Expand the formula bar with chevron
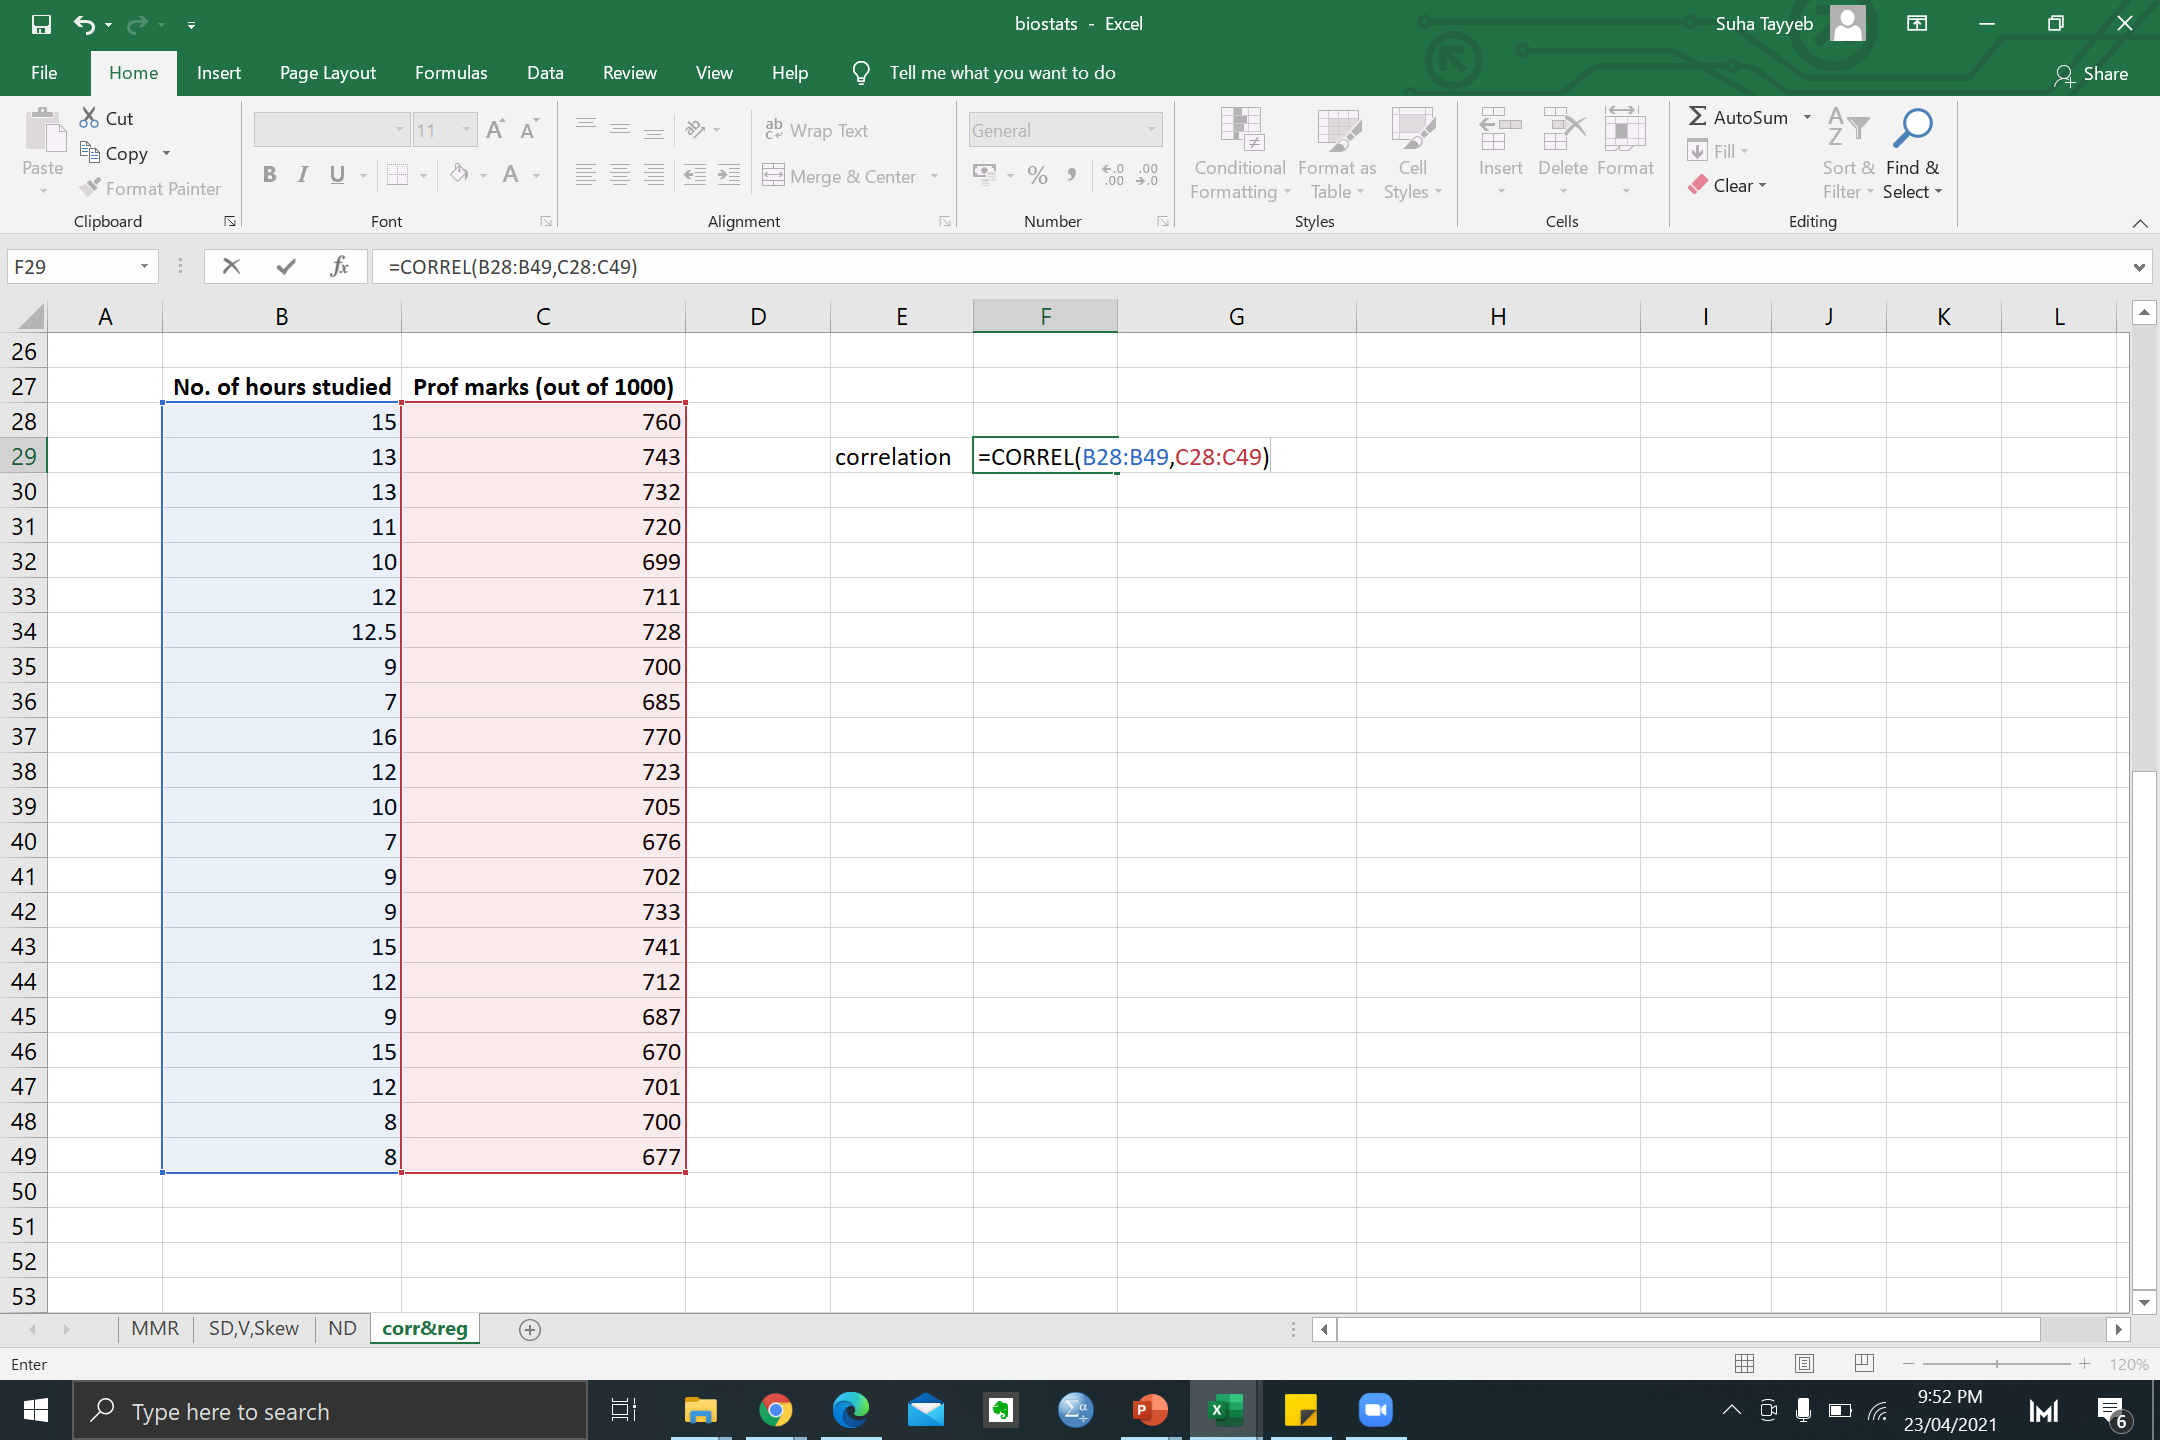This screenshot has height=1440, width=2160. (x=2138, y=267)
